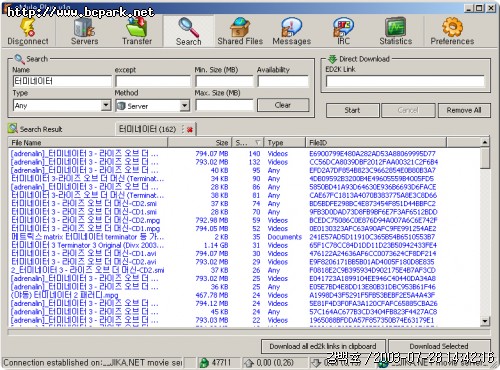Select the 2_ prefixed CD2.smi row
This screenshot has width=500, height=370.
[x=245, y=270]
